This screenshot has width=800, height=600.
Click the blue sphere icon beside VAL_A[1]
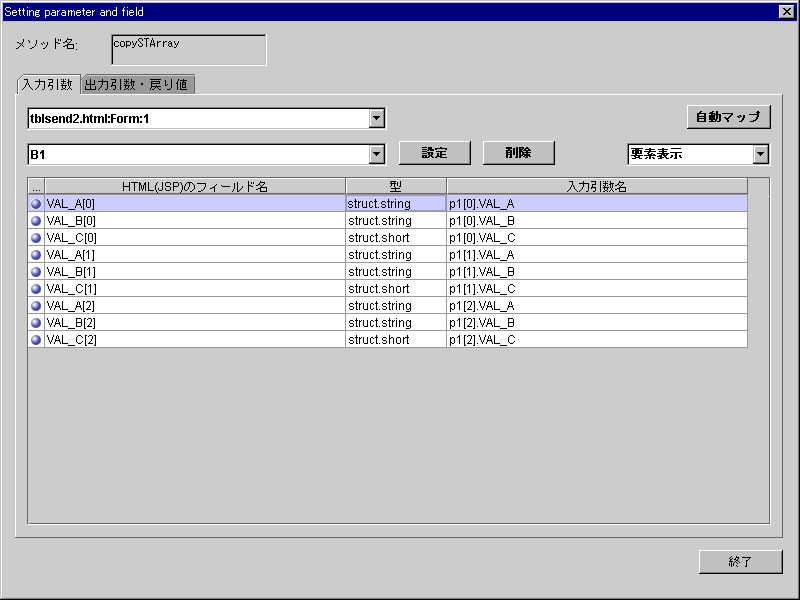coord(36,255)
